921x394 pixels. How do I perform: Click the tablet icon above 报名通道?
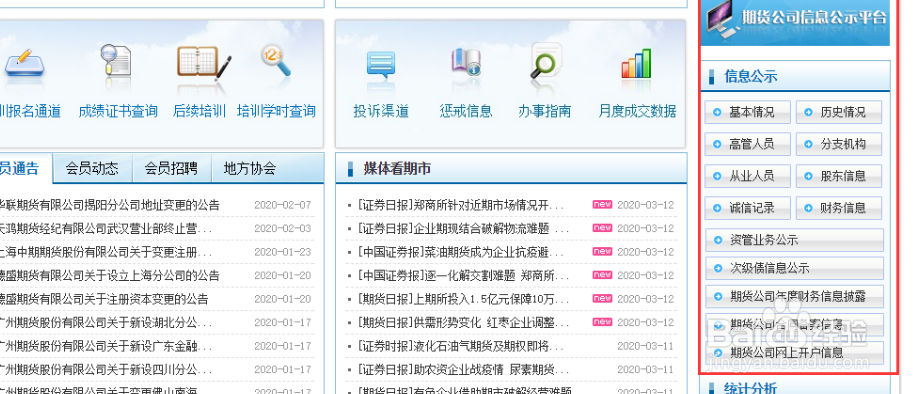[24, 63]
